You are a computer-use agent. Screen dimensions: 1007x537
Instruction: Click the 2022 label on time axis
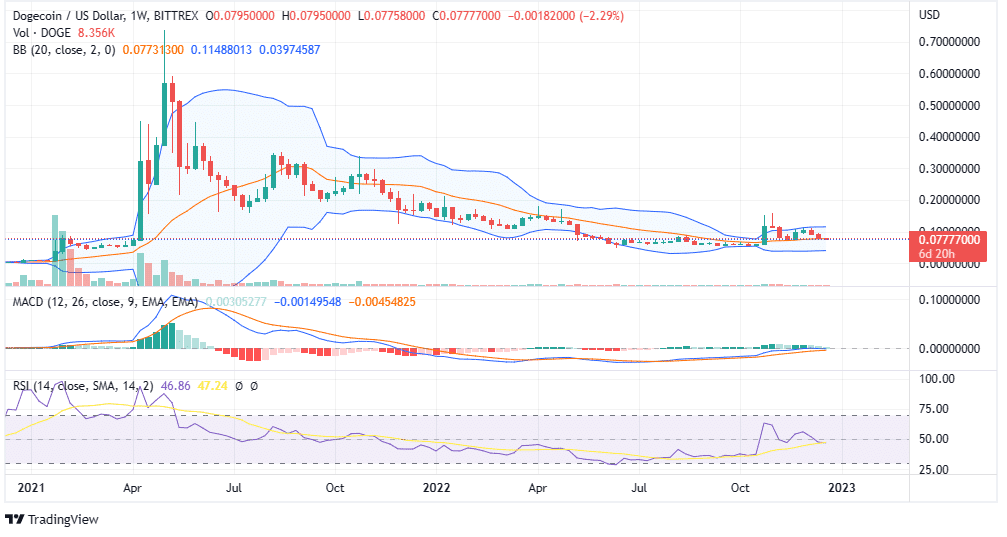[x=437, y=488]
